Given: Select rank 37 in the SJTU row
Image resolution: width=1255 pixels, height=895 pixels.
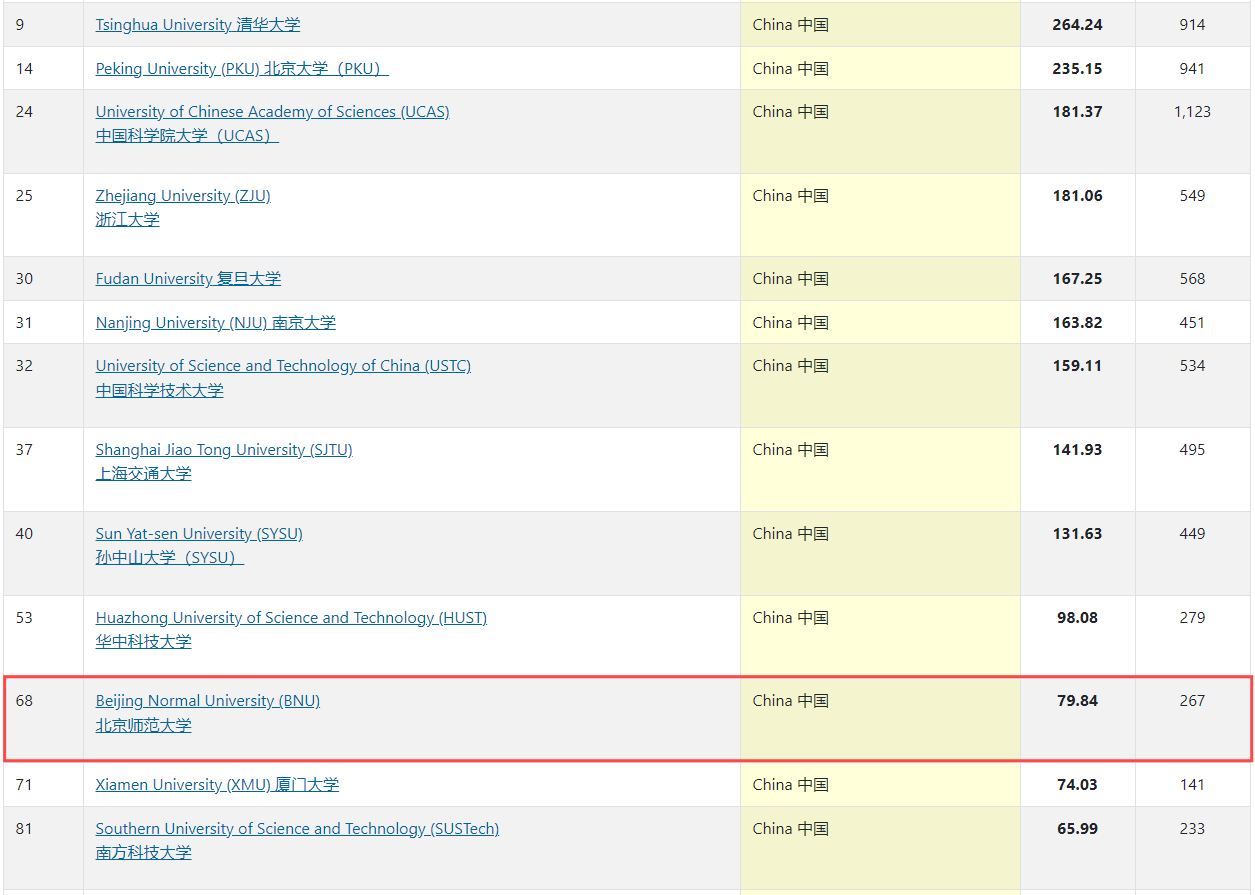Looking at the screenshot, I should (x=24, y=450).
